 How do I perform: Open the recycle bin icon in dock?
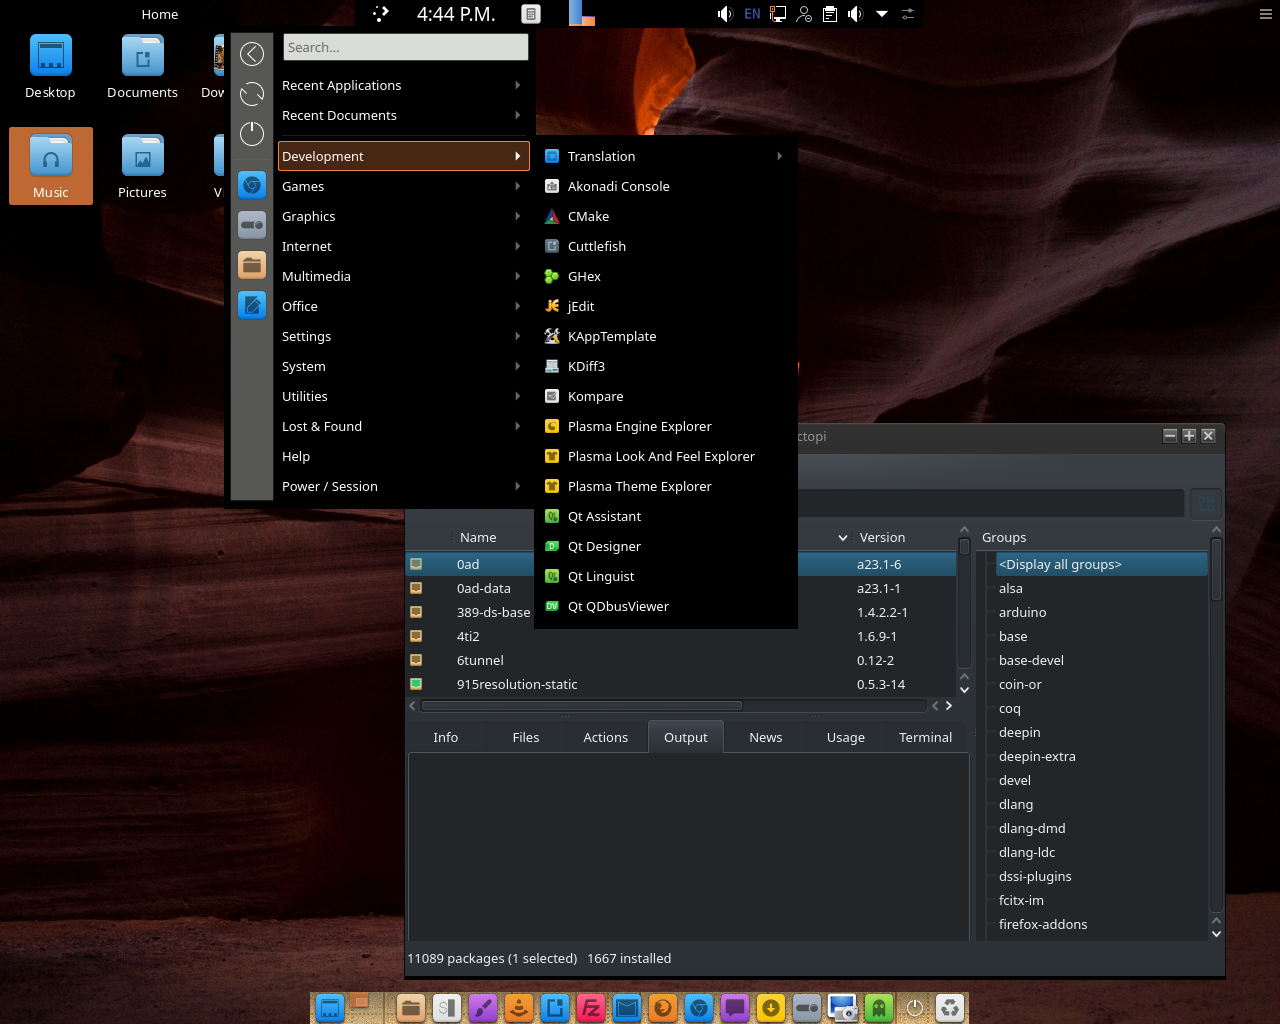click(951, 1008)
